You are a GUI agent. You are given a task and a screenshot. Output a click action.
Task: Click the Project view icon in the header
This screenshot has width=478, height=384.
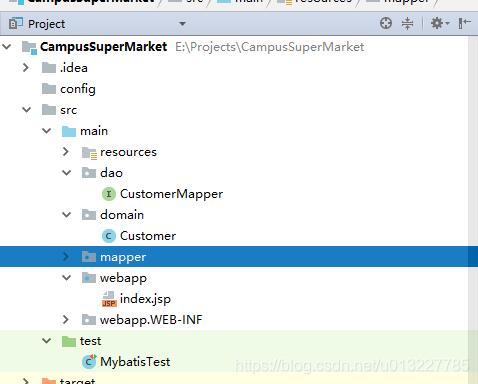(16, 24)
